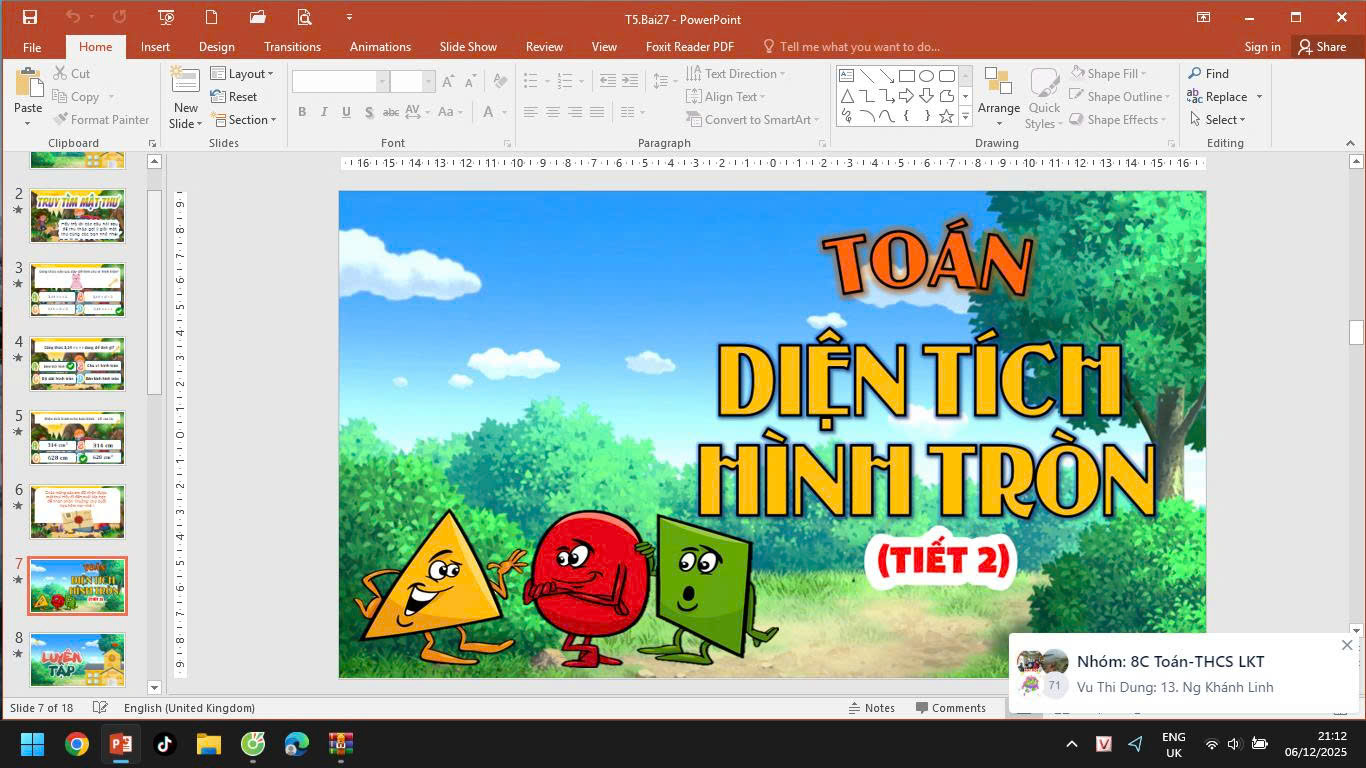
Task: Select slide 8 thumbnail Luyện Tập
Action: [x=77, y=660]
